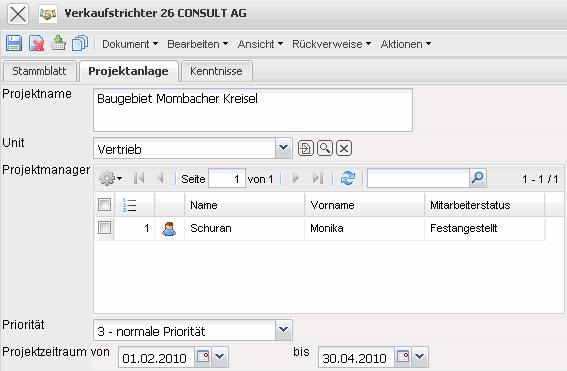
Task: Refresh the Projektmanager list
Action: 348,178
